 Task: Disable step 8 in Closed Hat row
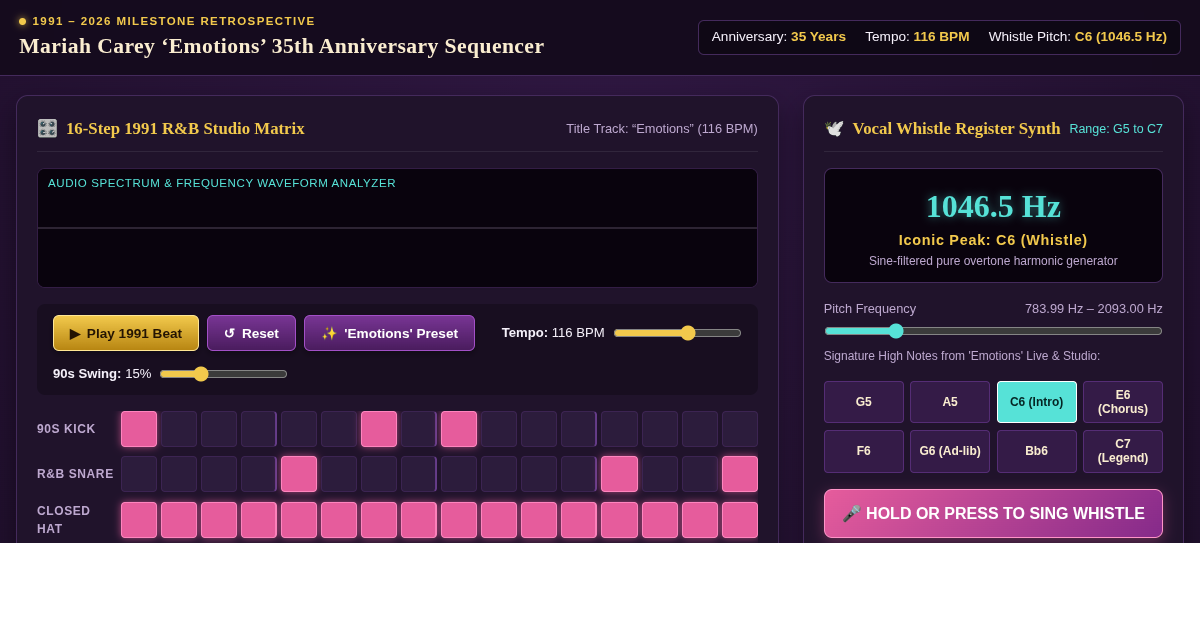[419, 520]
